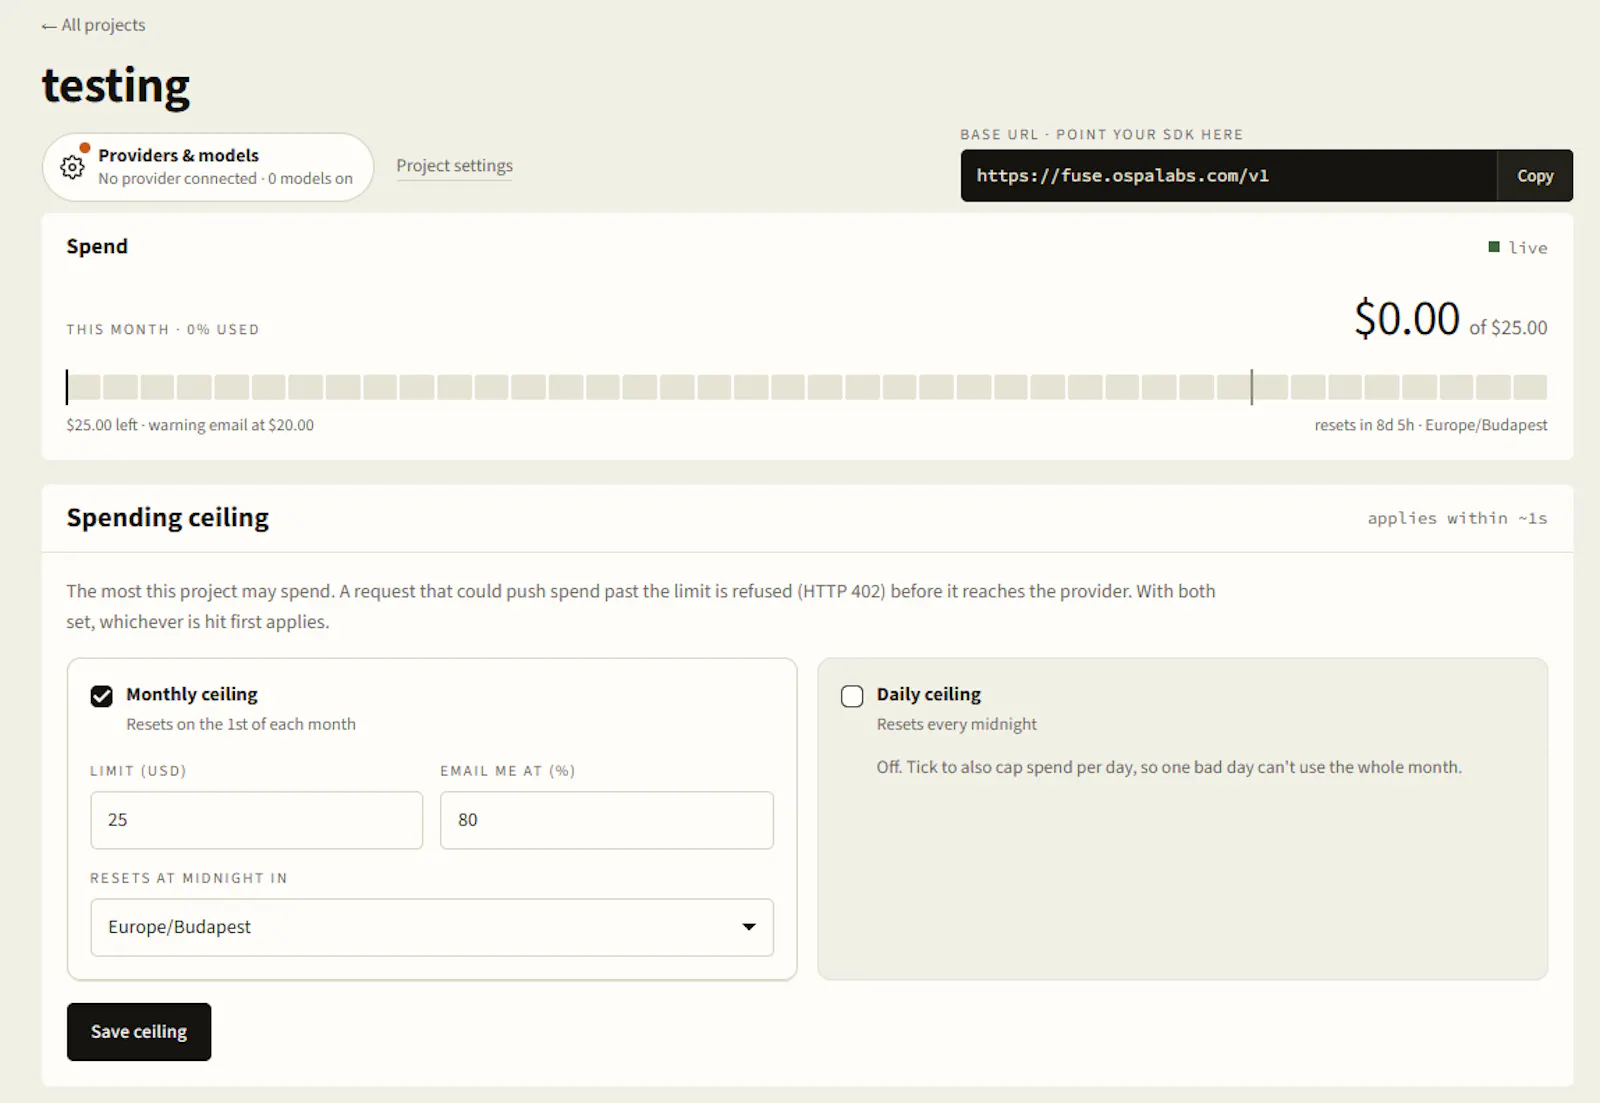Click the 'THIS MONTH · 0% USED' label
Image resolution: width=1600 pixels, height=1103 pixels.
pyautogui.click(x=163, y=329)
